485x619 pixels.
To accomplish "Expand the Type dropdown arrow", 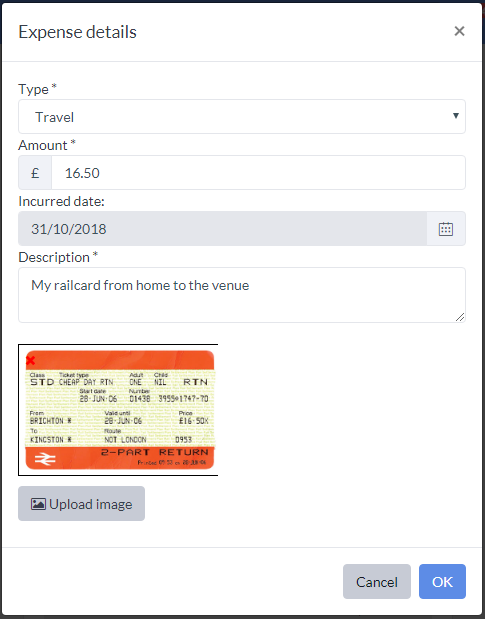I will point(456,116).
